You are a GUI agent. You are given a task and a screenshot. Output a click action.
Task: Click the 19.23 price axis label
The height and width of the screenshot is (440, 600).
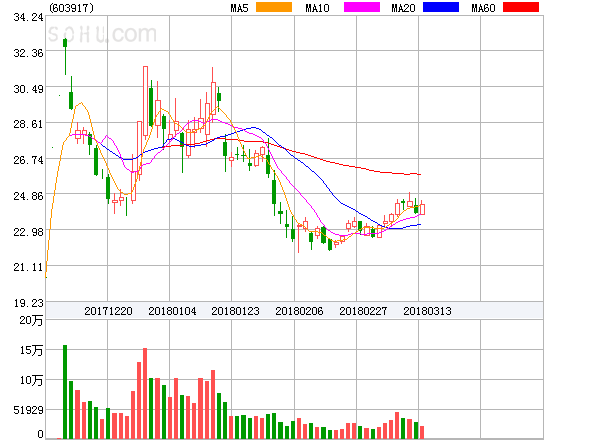[x=28, y=303]
